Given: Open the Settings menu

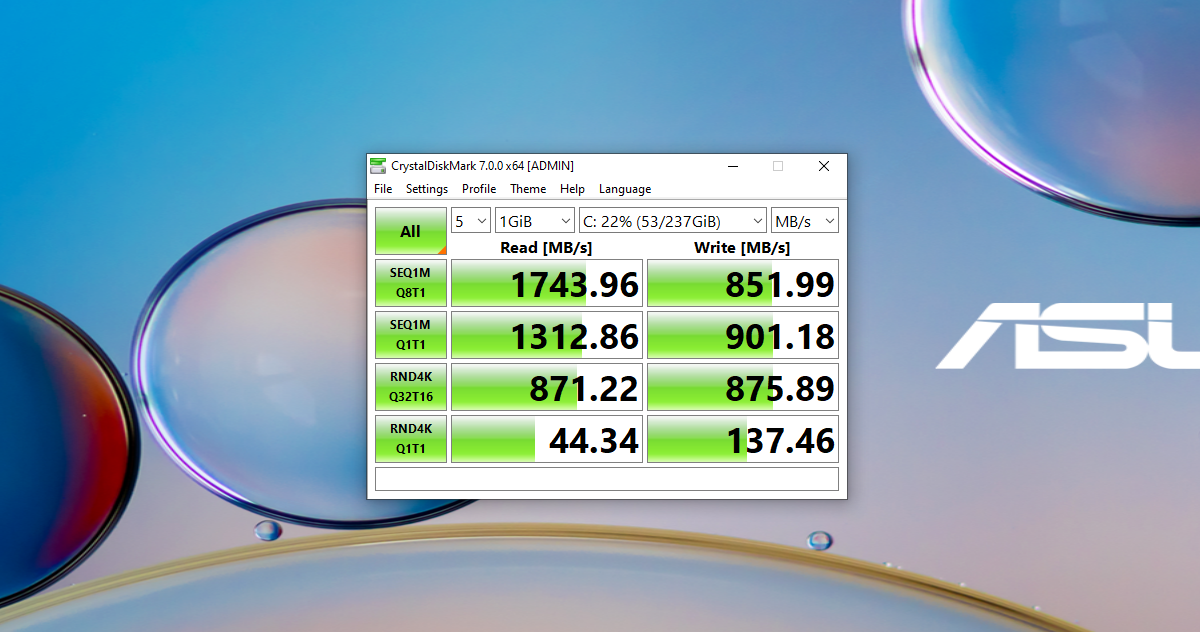Looking at the screenshot, I should 427,189.
